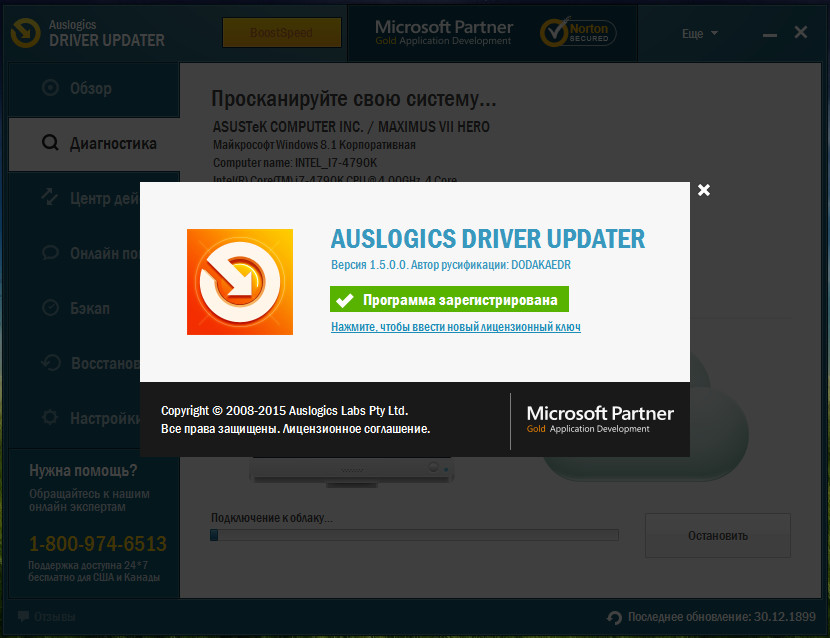Click the Auslogics Driver Updater logo icon
The width and height of the screenshot is (830, 638).
point(25,33)
